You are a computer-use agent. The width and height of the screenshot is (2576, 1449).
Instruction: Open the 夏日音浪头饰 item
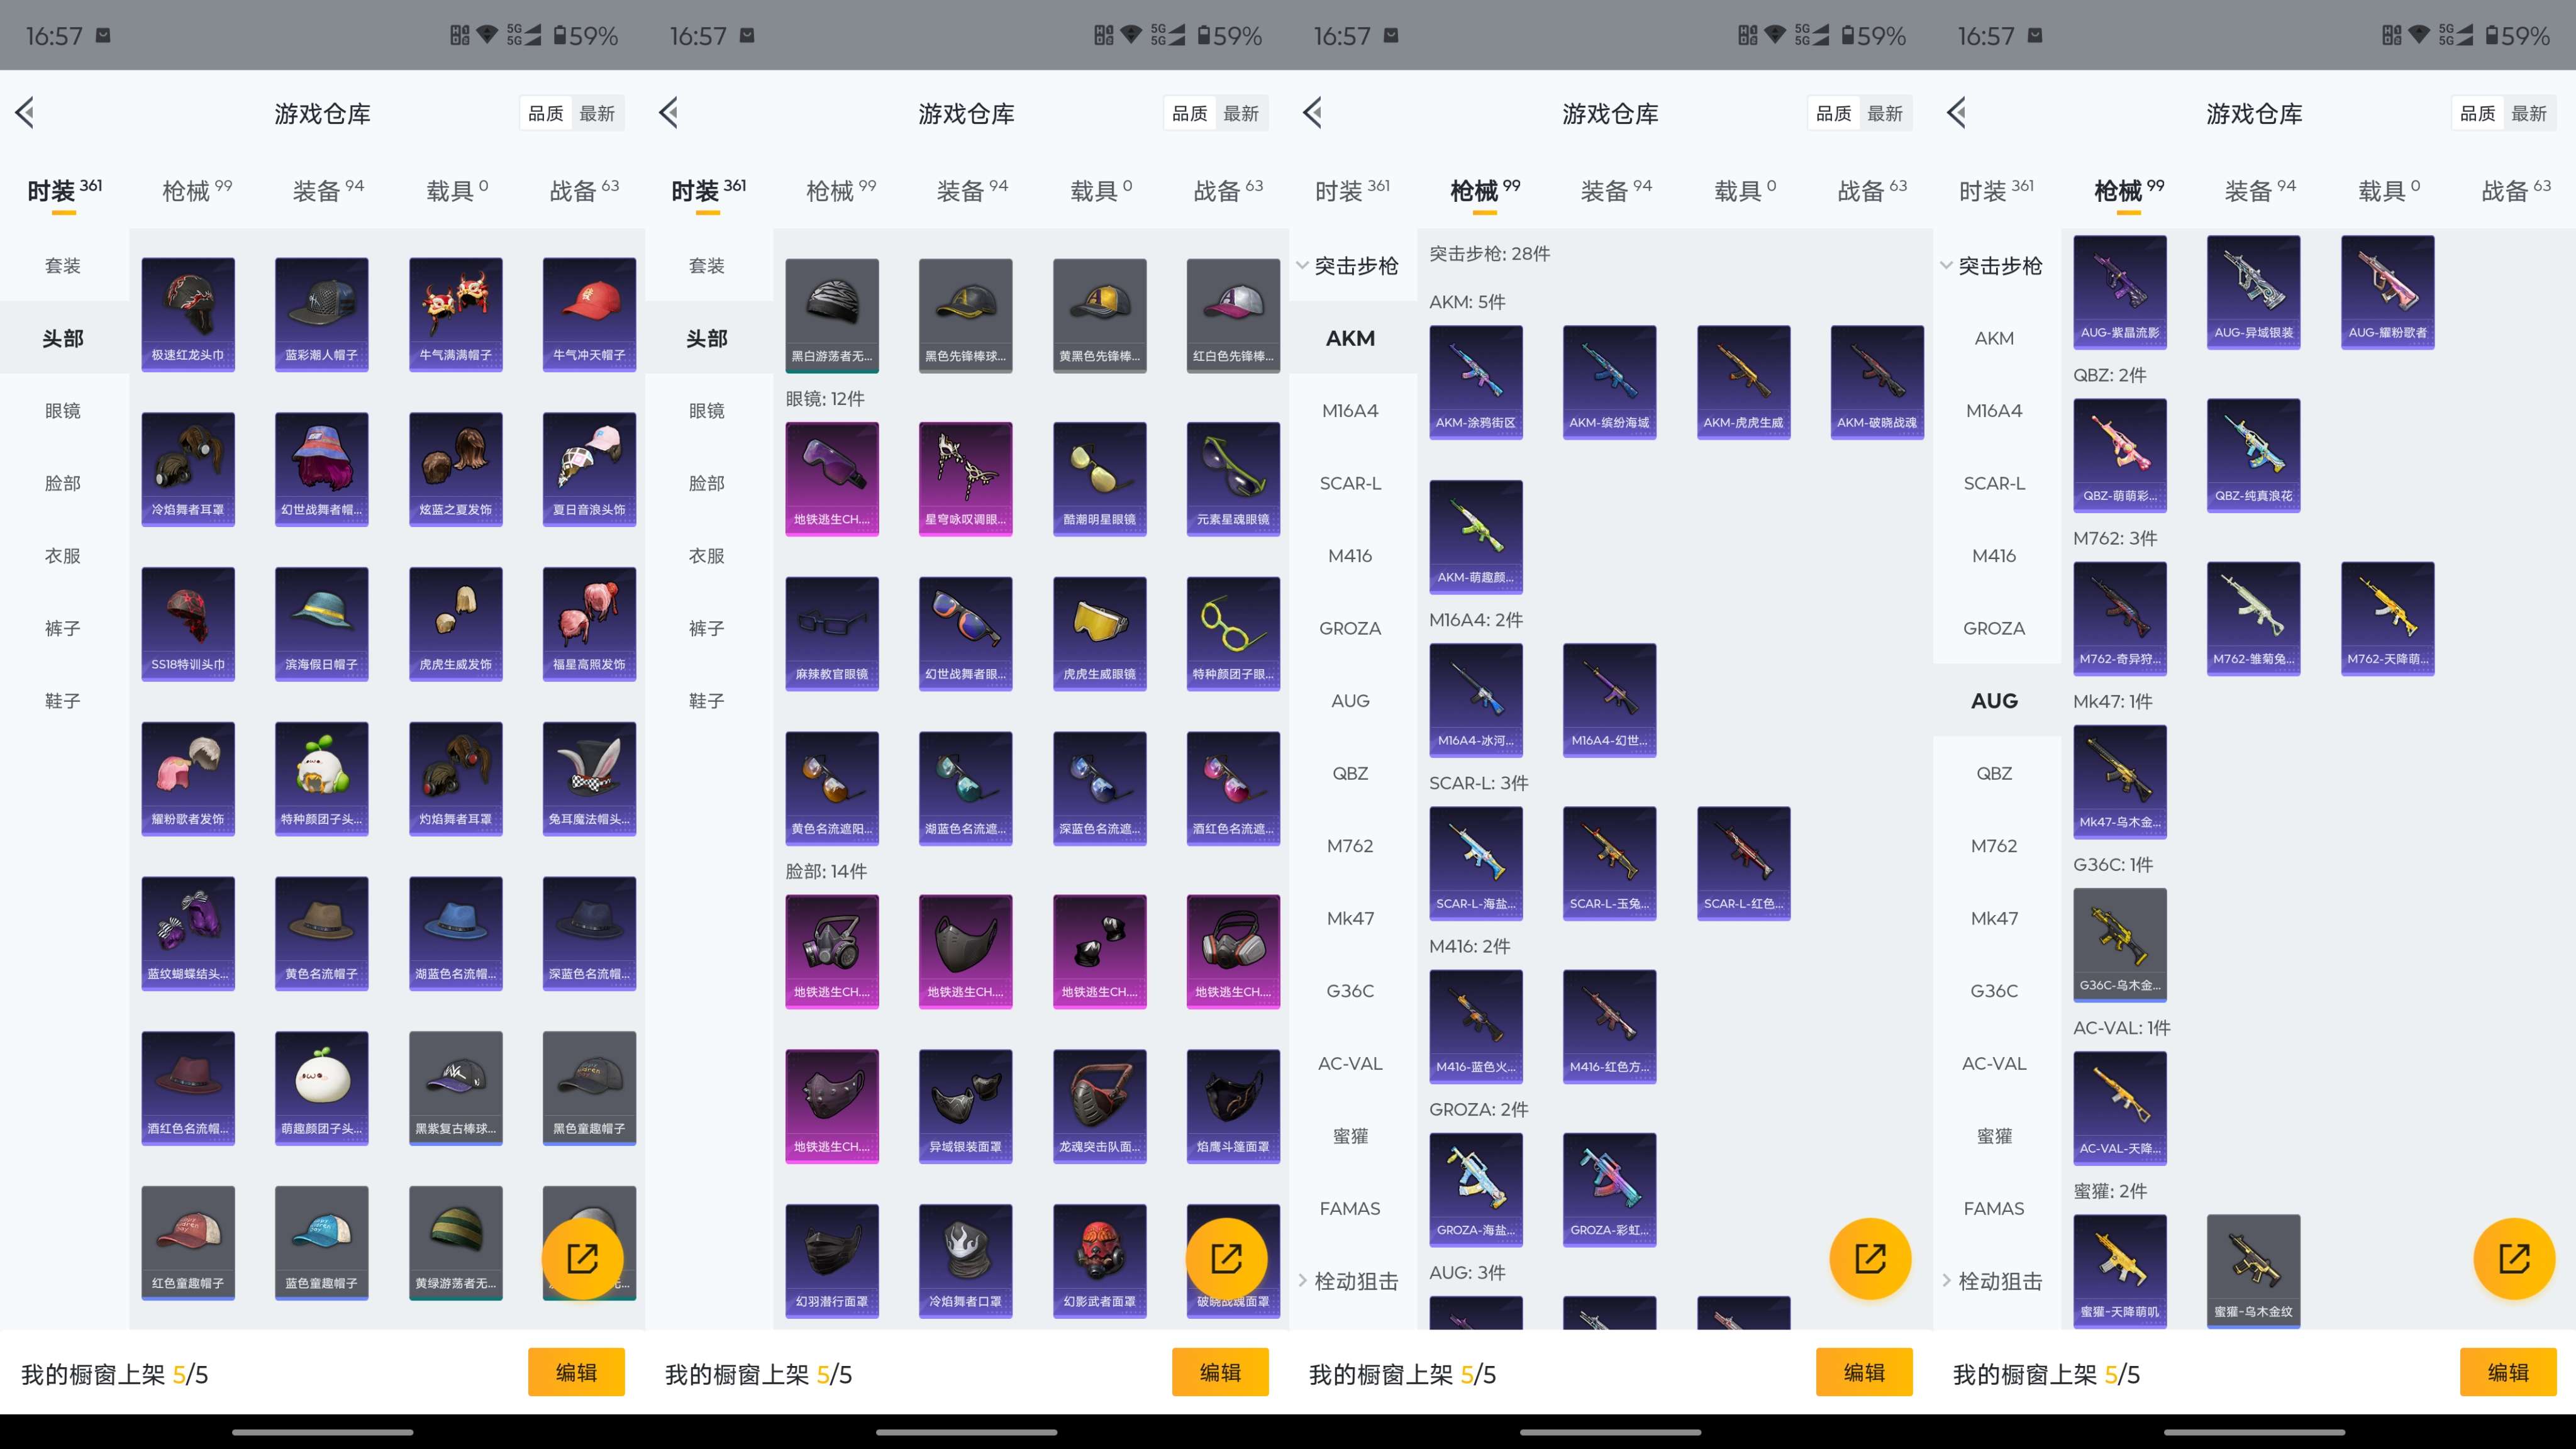pos(589,470)
